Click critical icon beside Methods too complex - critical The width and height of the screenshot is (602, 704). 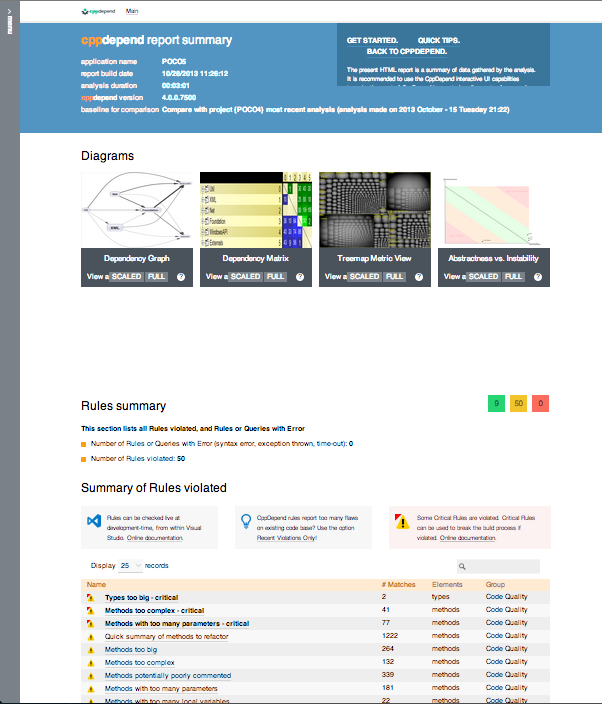[x=91, y=611]
